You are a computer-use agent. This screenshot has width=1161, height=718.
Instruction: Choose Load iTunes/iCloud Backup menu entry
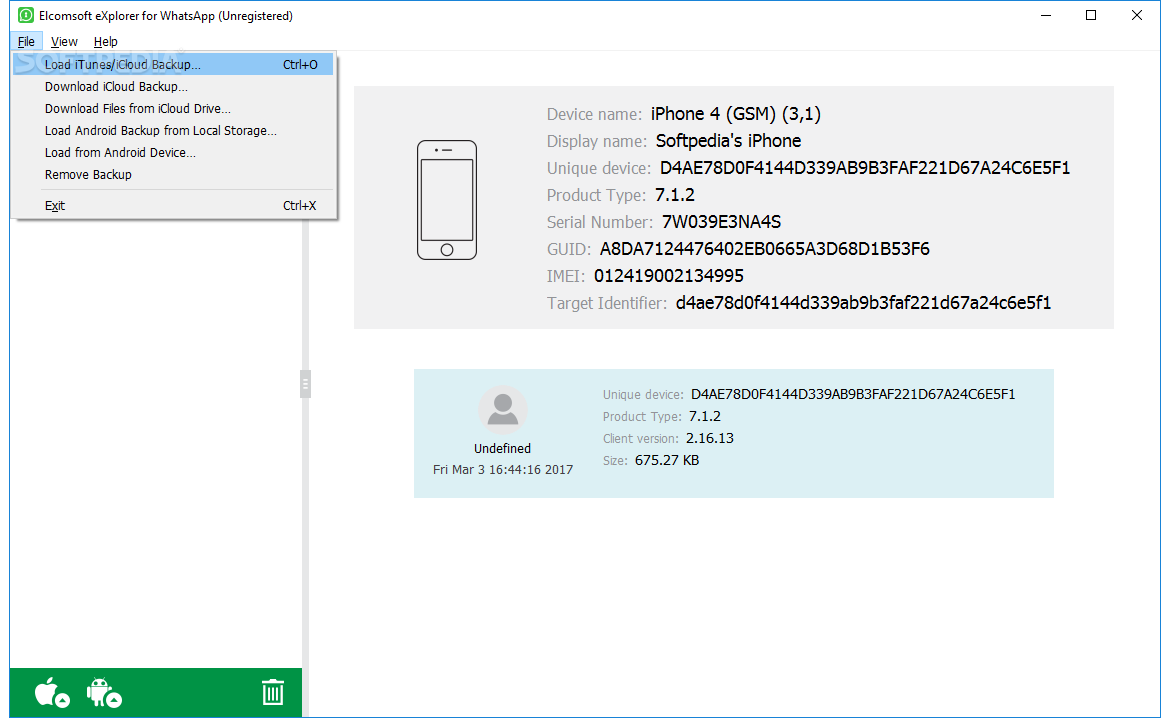coord(173,64)
